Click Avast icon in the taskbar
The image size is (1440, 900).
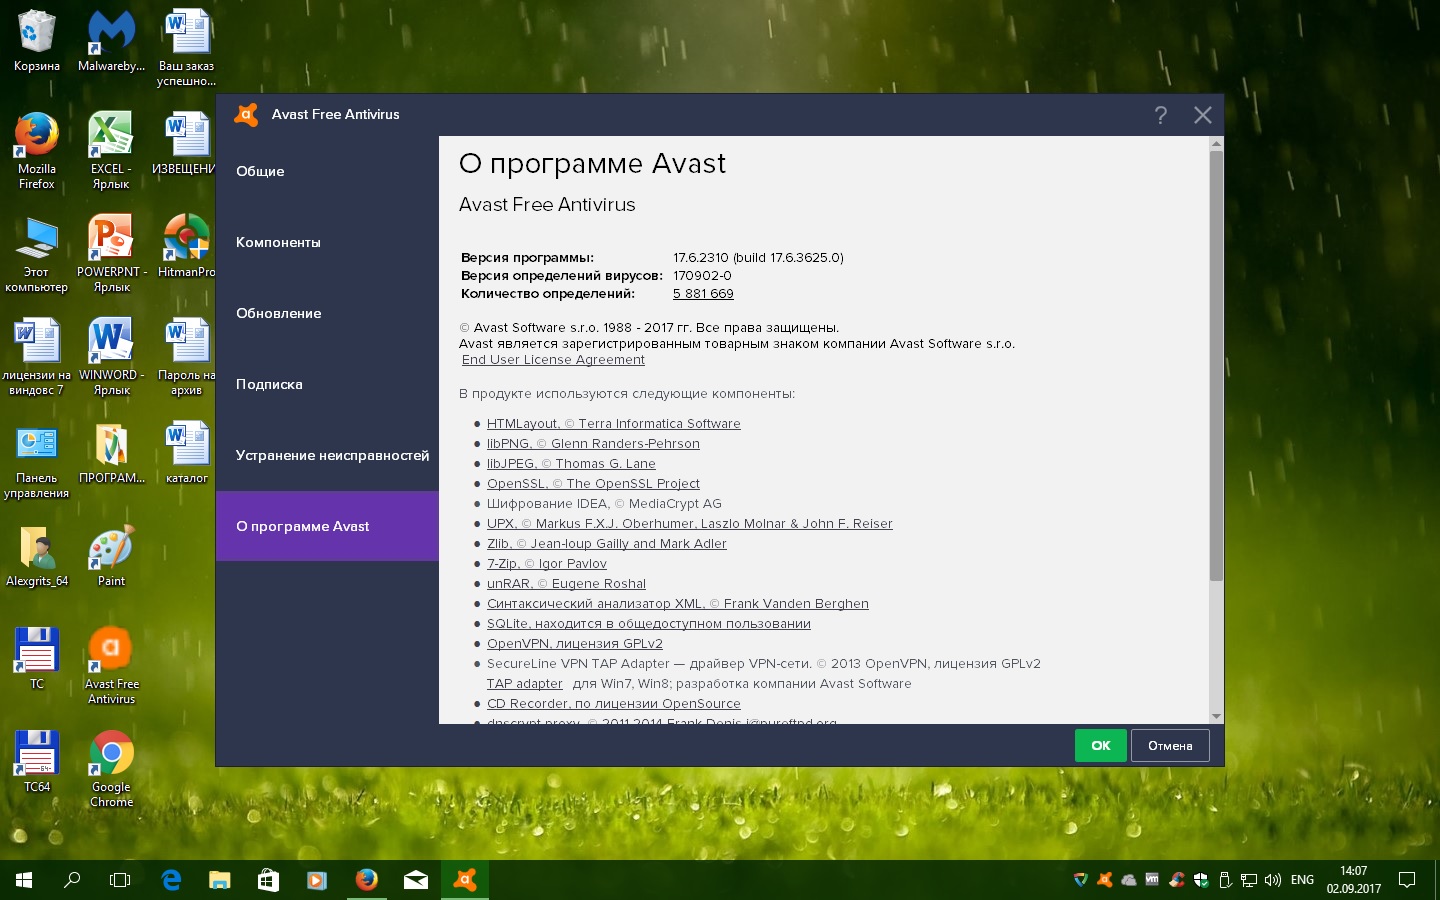(465, 880)
